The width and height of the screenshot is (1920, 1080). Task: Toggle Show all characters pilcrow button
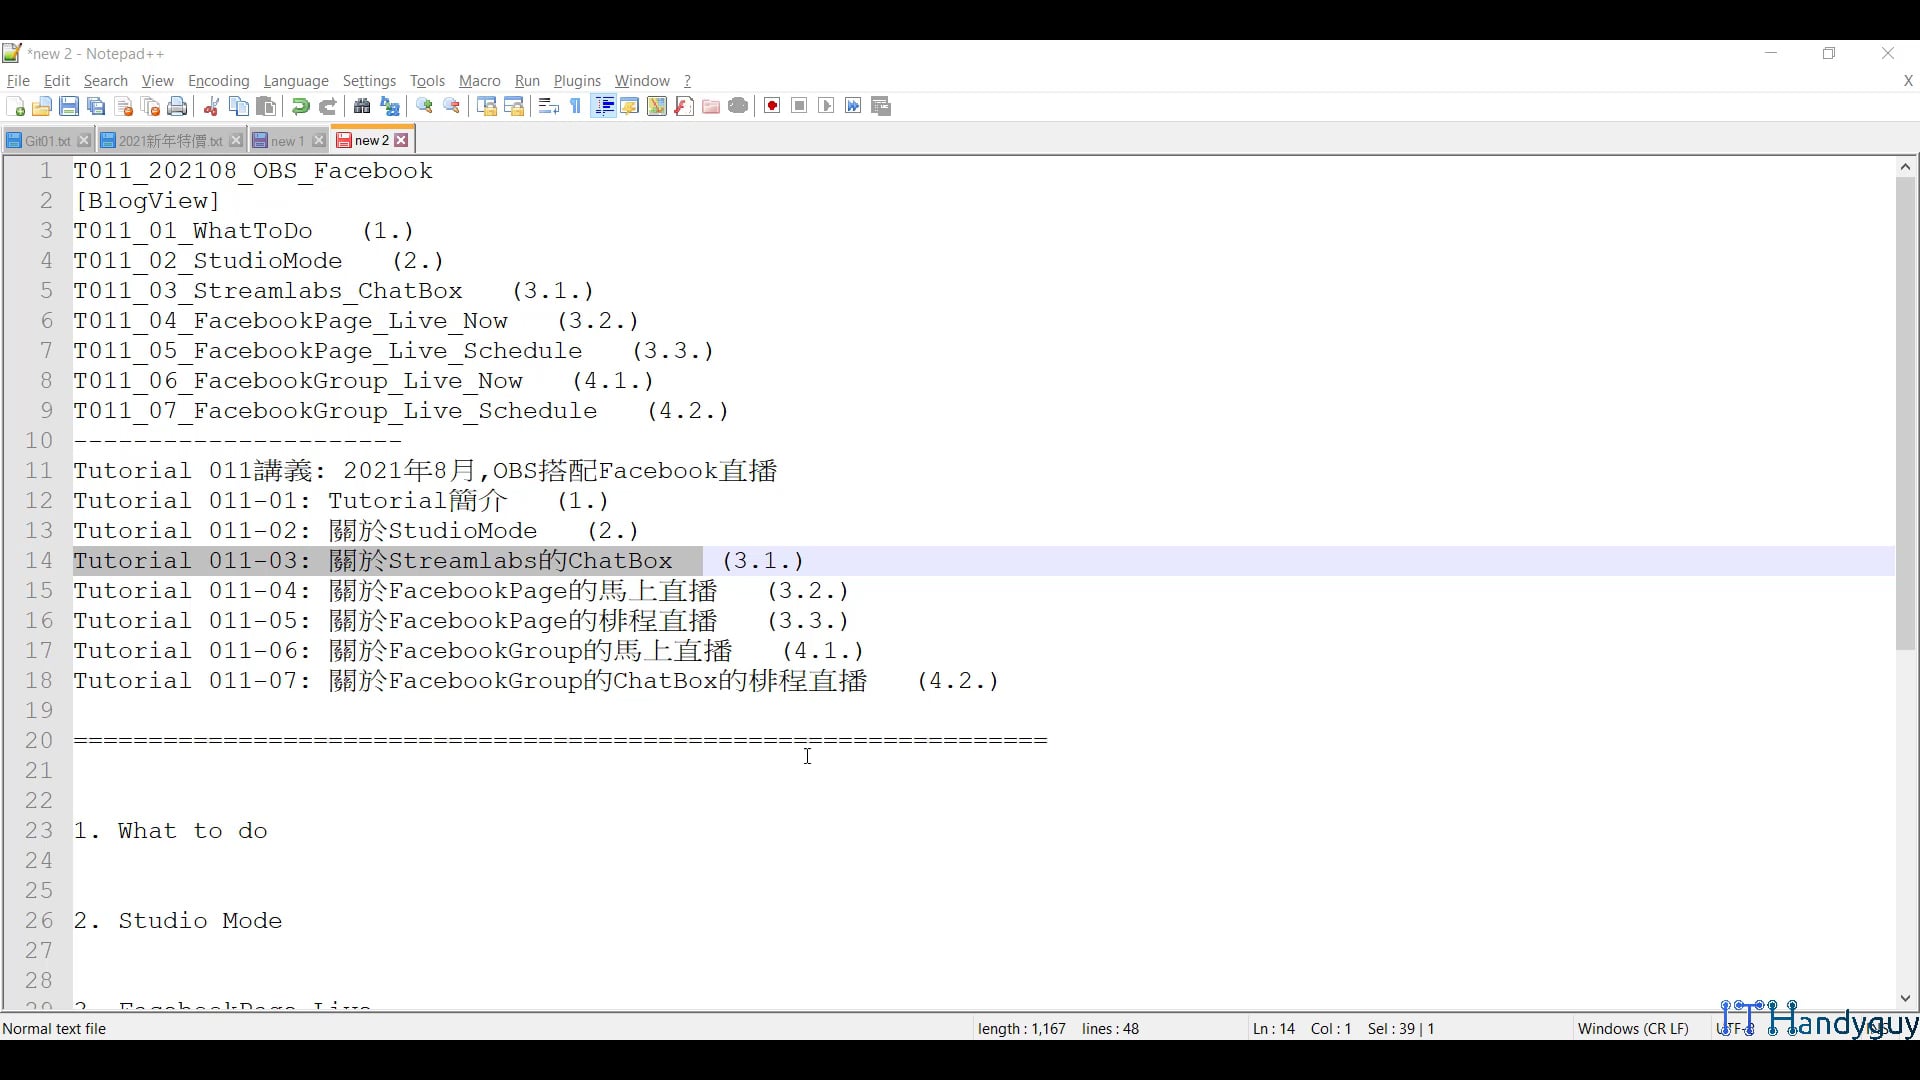(x=576, y=106)
